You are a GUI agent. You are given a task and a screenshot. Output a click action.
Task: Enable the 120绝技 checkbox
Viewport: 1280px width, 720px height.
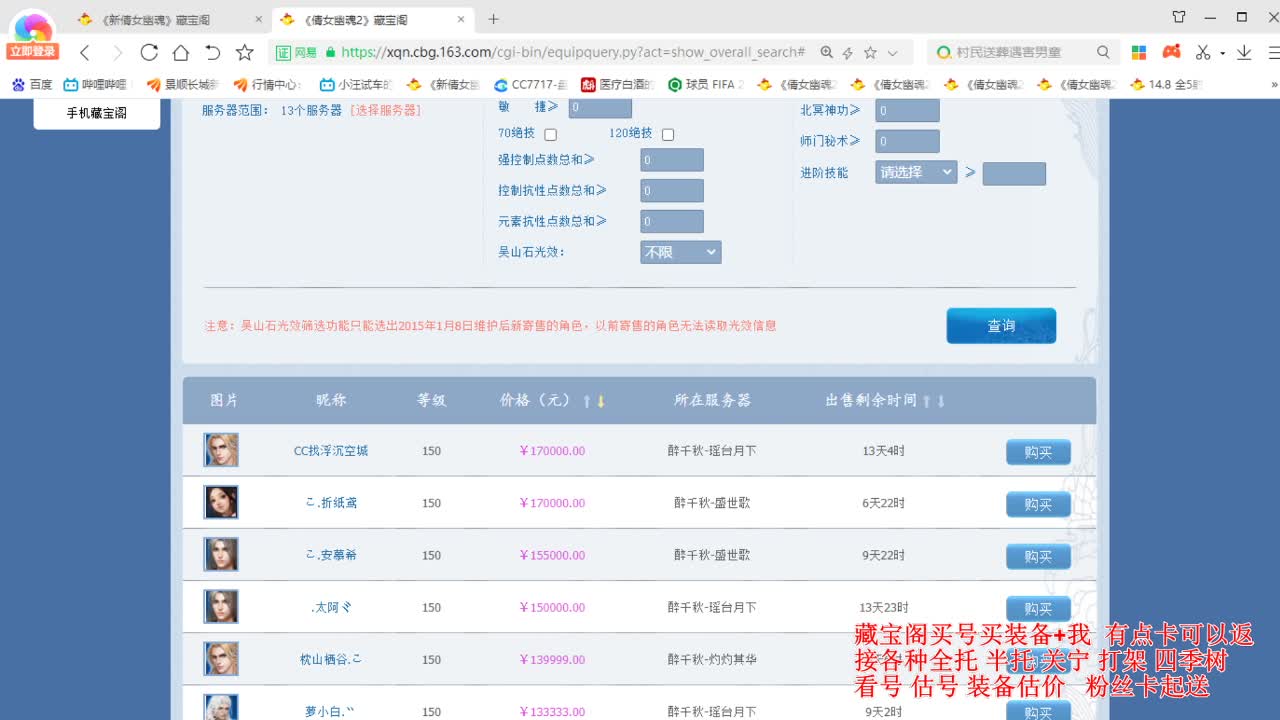coord(667,132)
